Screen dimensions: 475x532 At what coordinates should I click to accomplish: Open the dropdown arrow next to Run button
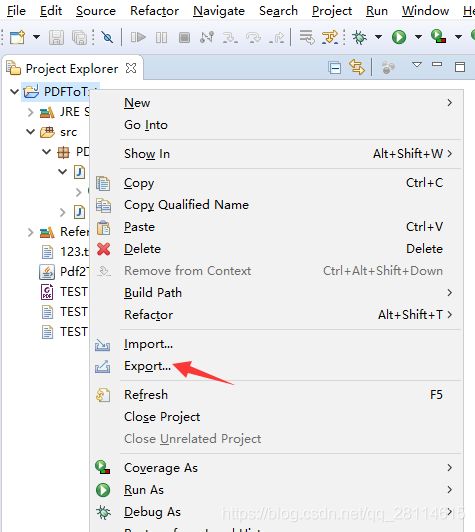coord(418,37)
